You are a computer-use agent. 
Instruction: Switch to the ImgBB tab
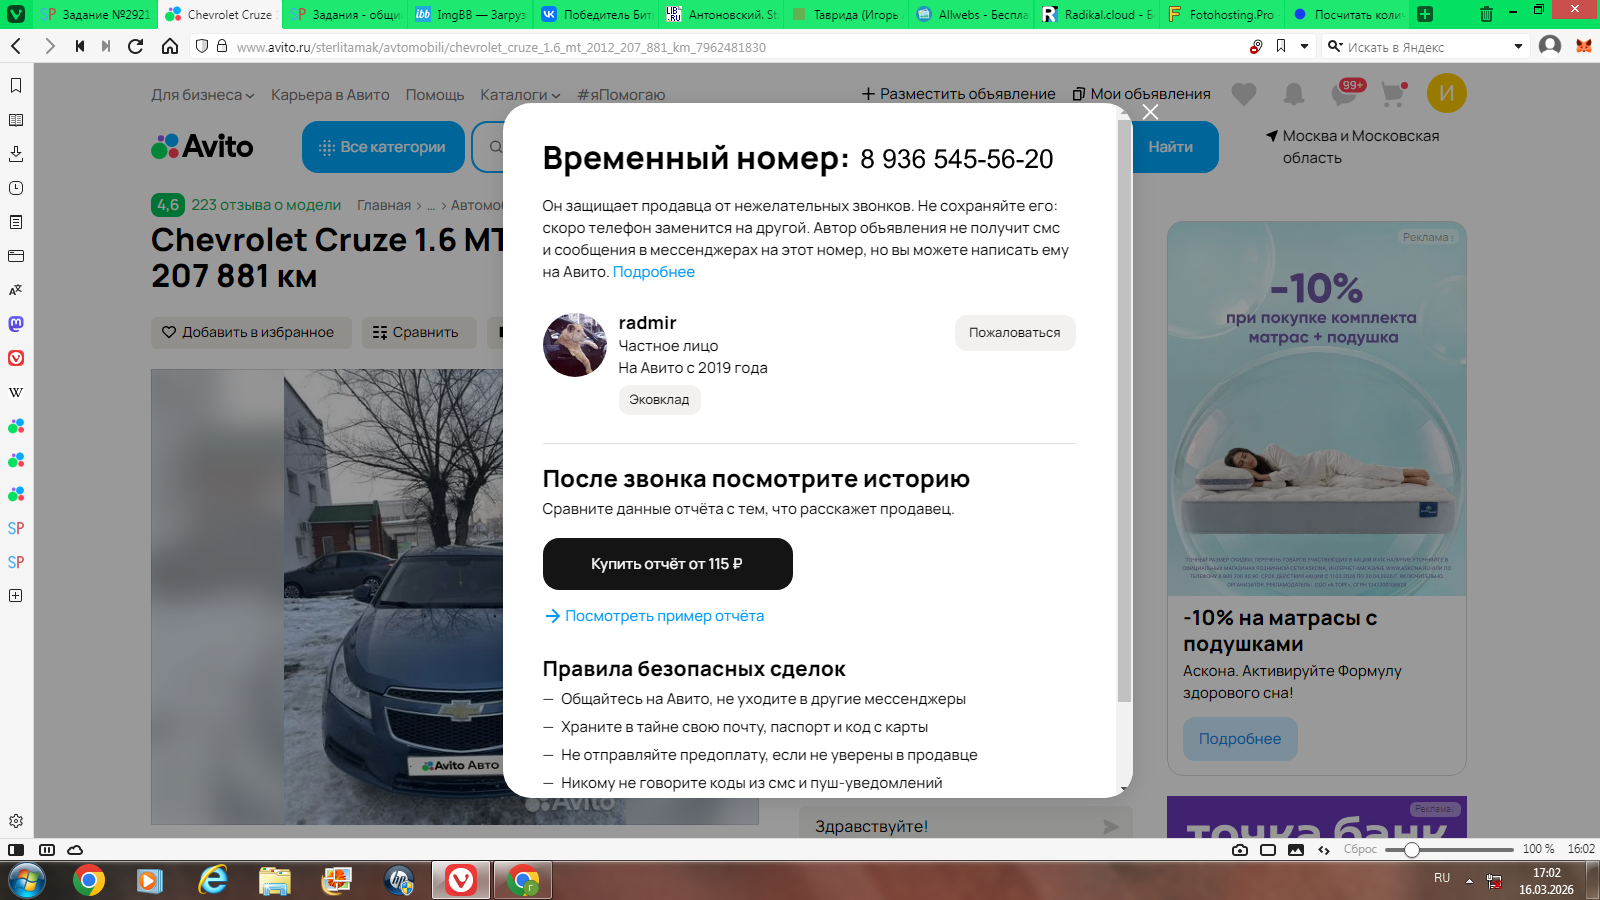[470, 14]
